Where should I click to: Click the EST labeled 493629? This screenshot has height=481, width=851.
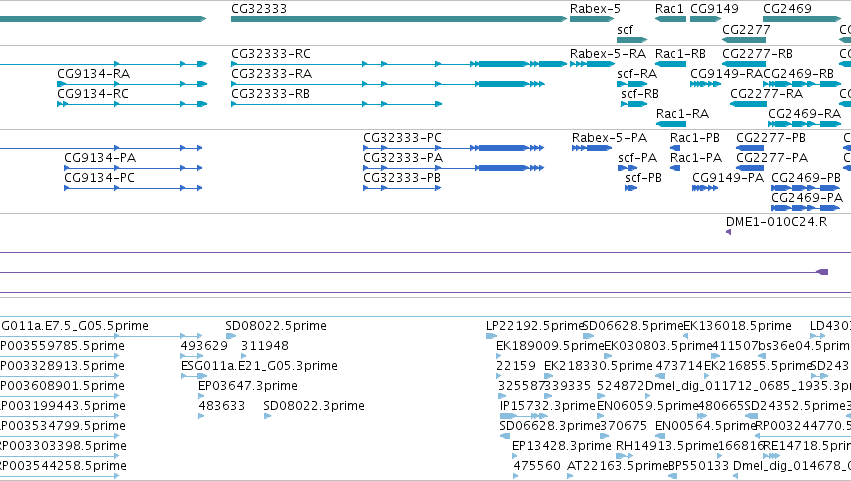click(204, 346)
